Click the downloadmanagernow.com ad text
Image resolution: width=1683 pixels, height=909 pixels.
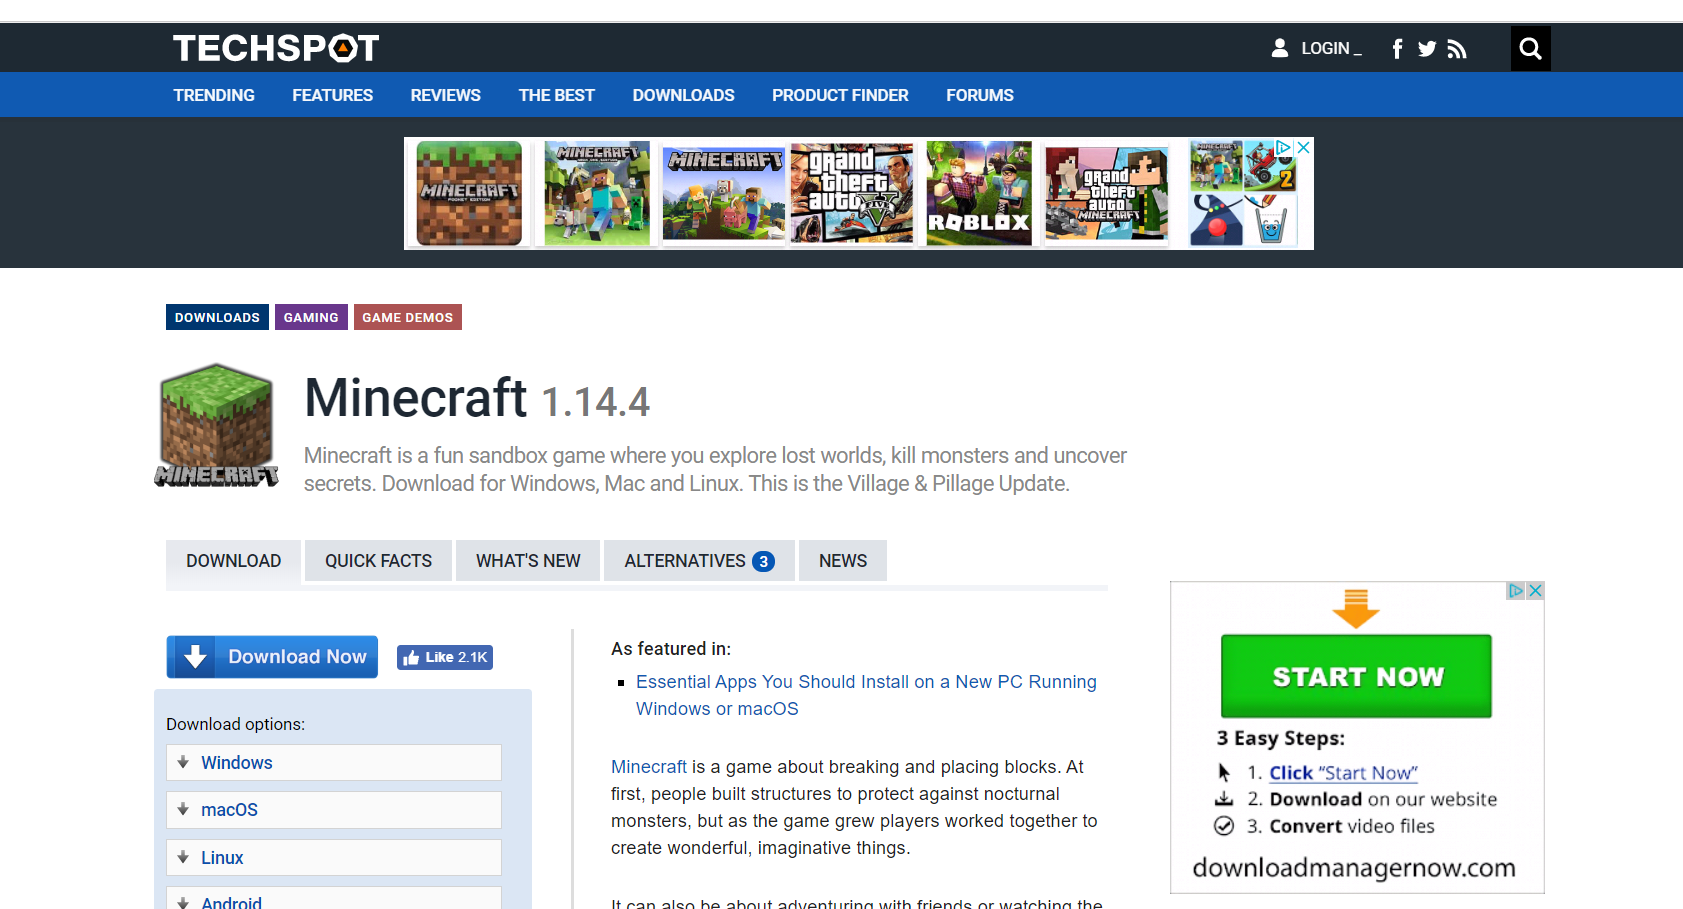(1354, 867)
